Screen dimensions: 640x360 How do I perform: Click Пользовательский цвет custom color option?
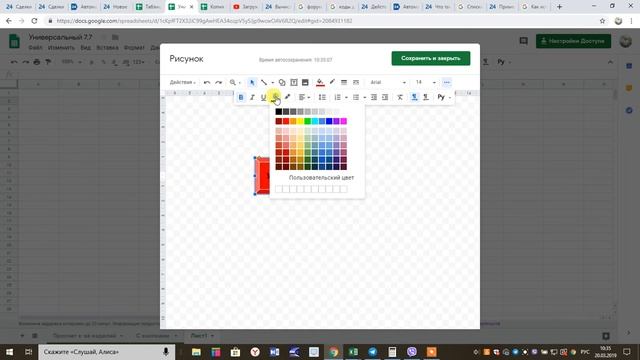coord(321,178)
